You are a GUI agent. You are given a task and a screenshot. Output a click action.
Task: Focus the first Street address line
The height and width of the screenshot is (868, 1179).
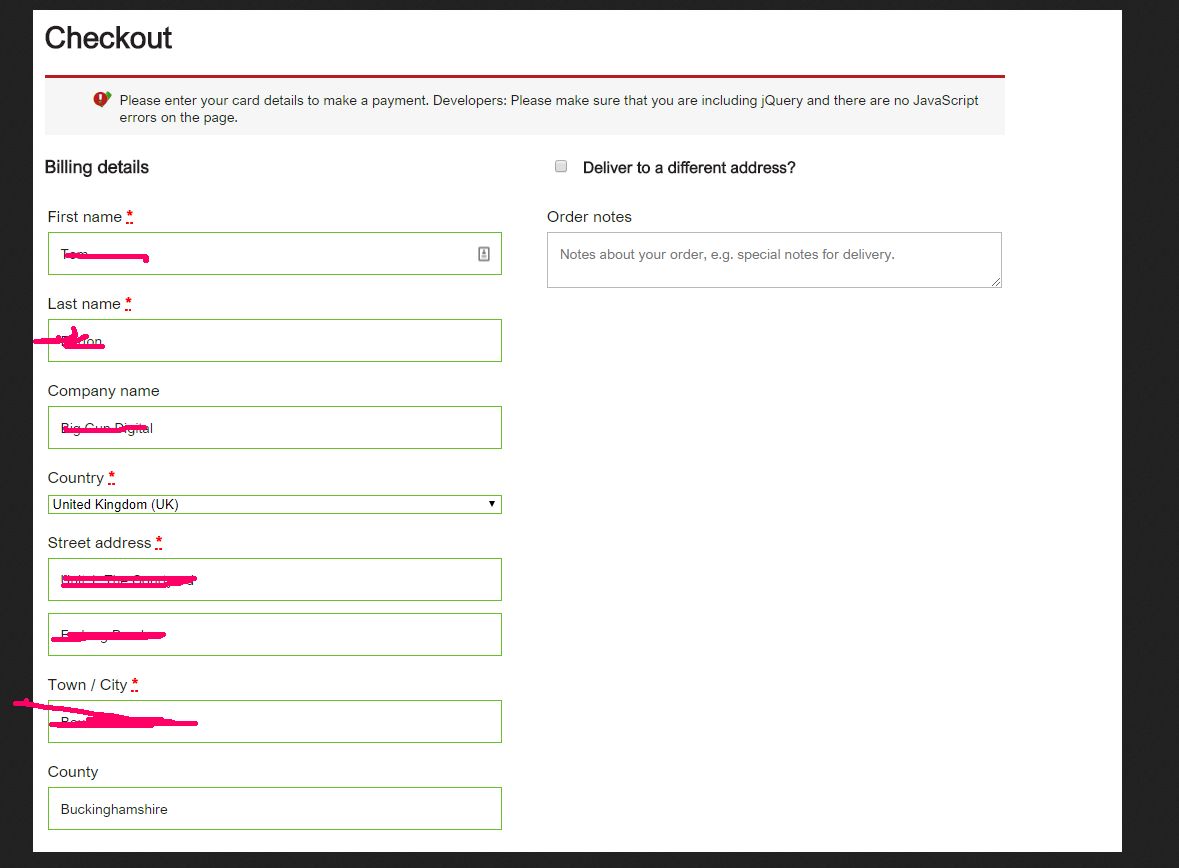click(x=274, y=579)
